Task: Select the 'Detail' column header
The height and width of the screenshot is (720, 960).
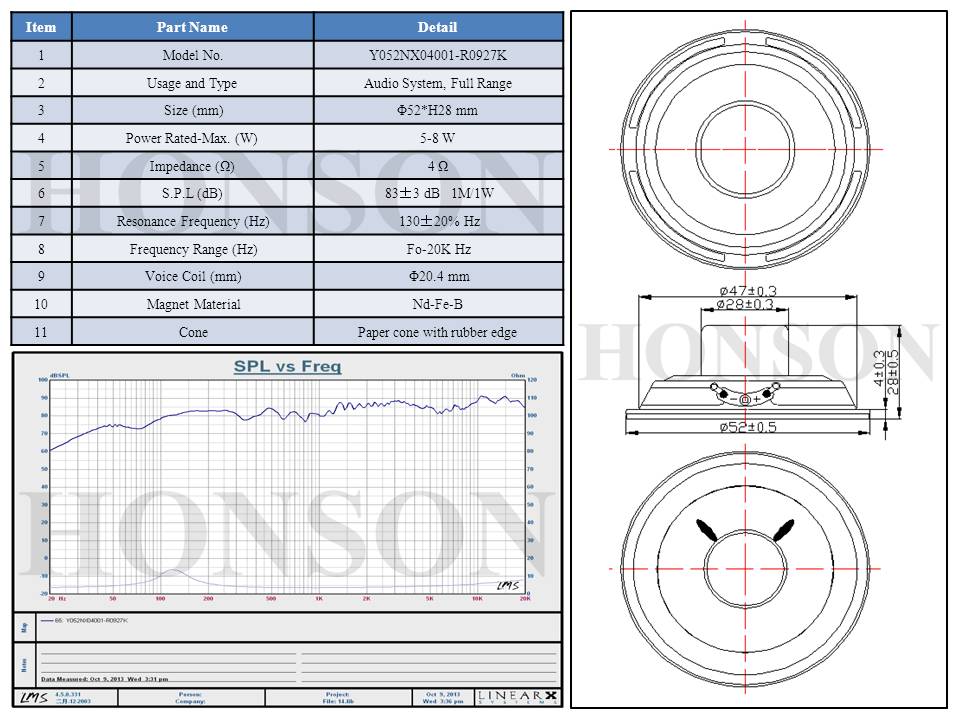Action: 438,27
